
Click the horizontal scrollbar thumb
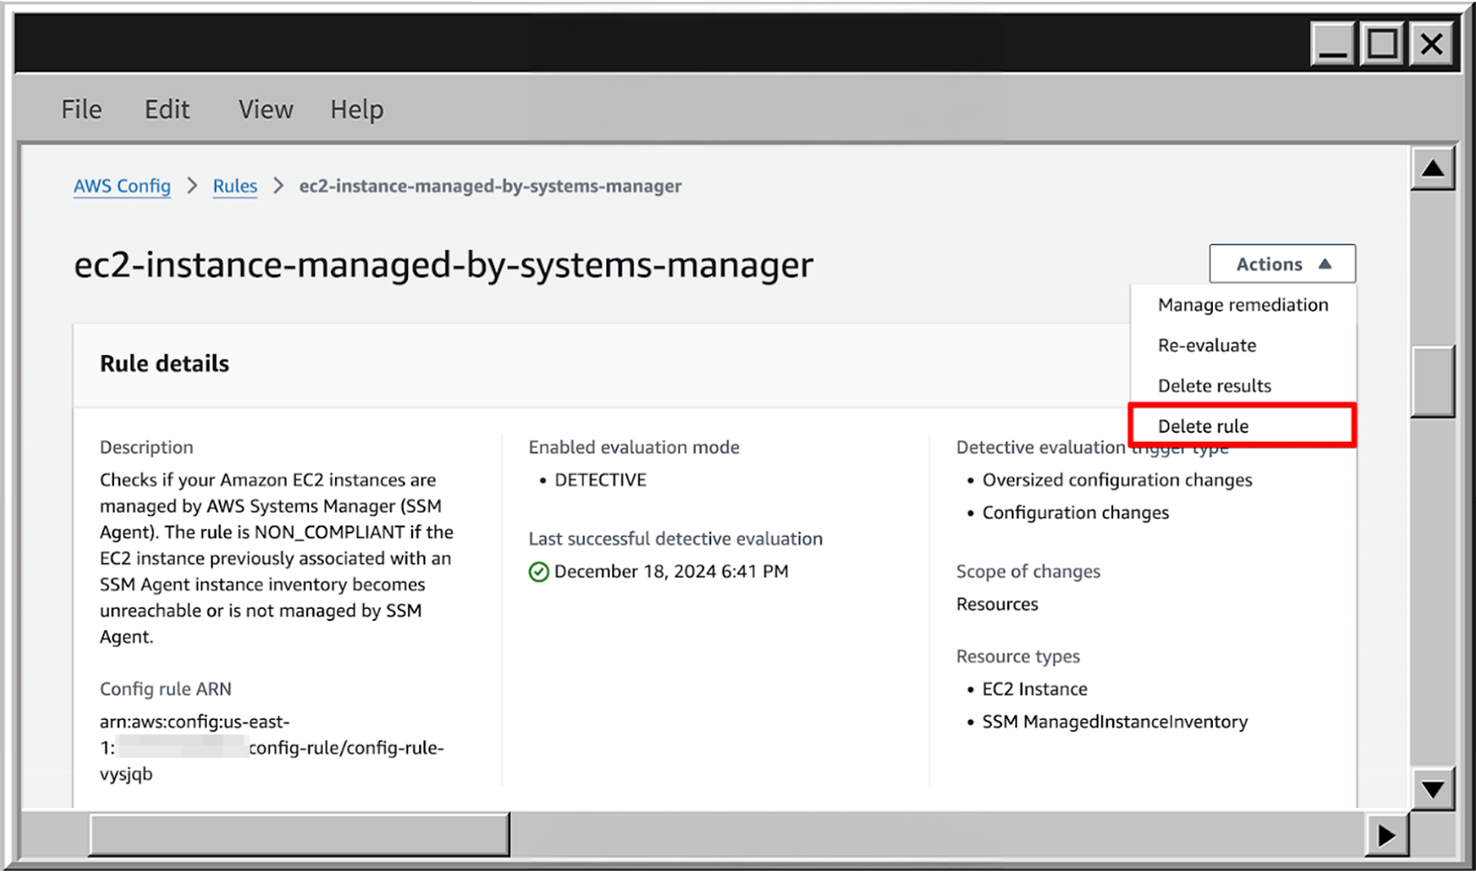pyautogui.click(x=299, y=835)
